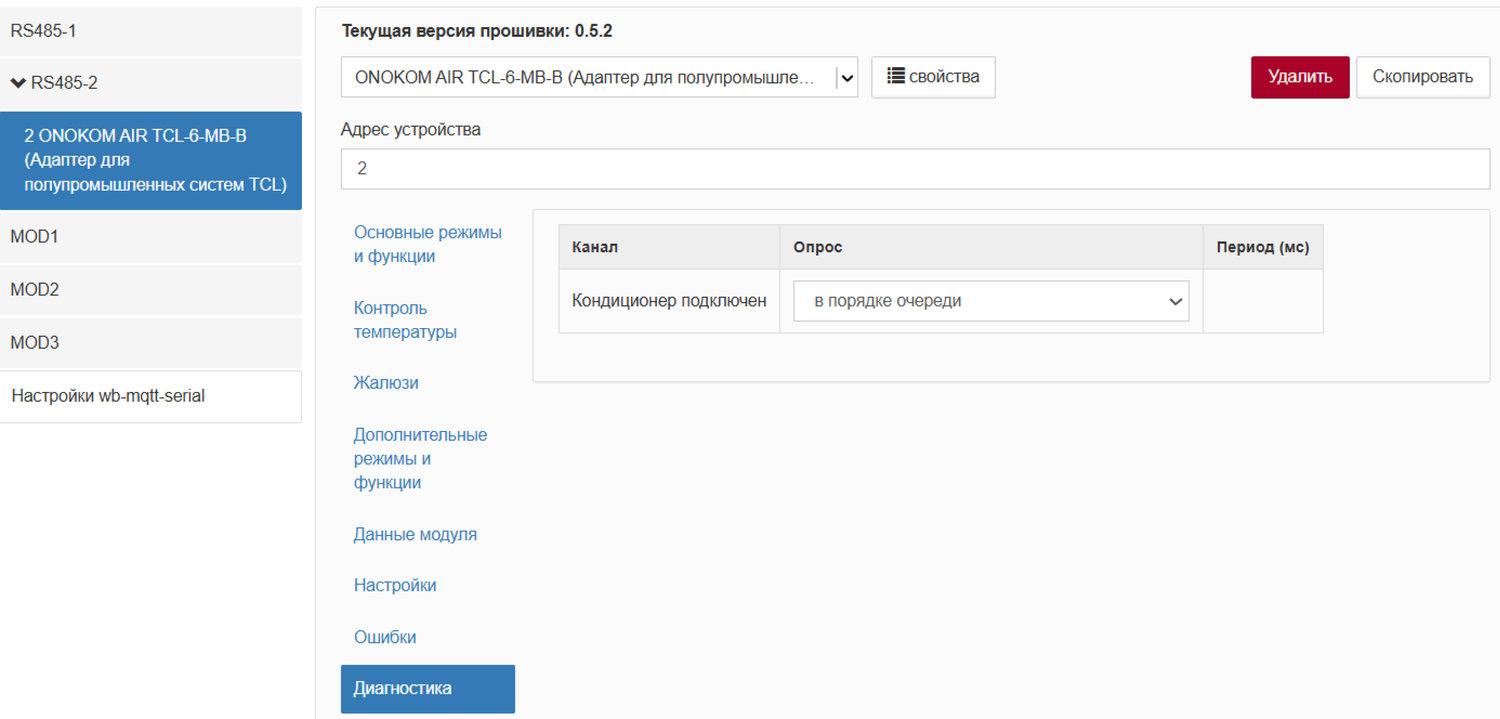Switch to Основные режимы и функции tab

pyautogui.click(x=427, y=244)
